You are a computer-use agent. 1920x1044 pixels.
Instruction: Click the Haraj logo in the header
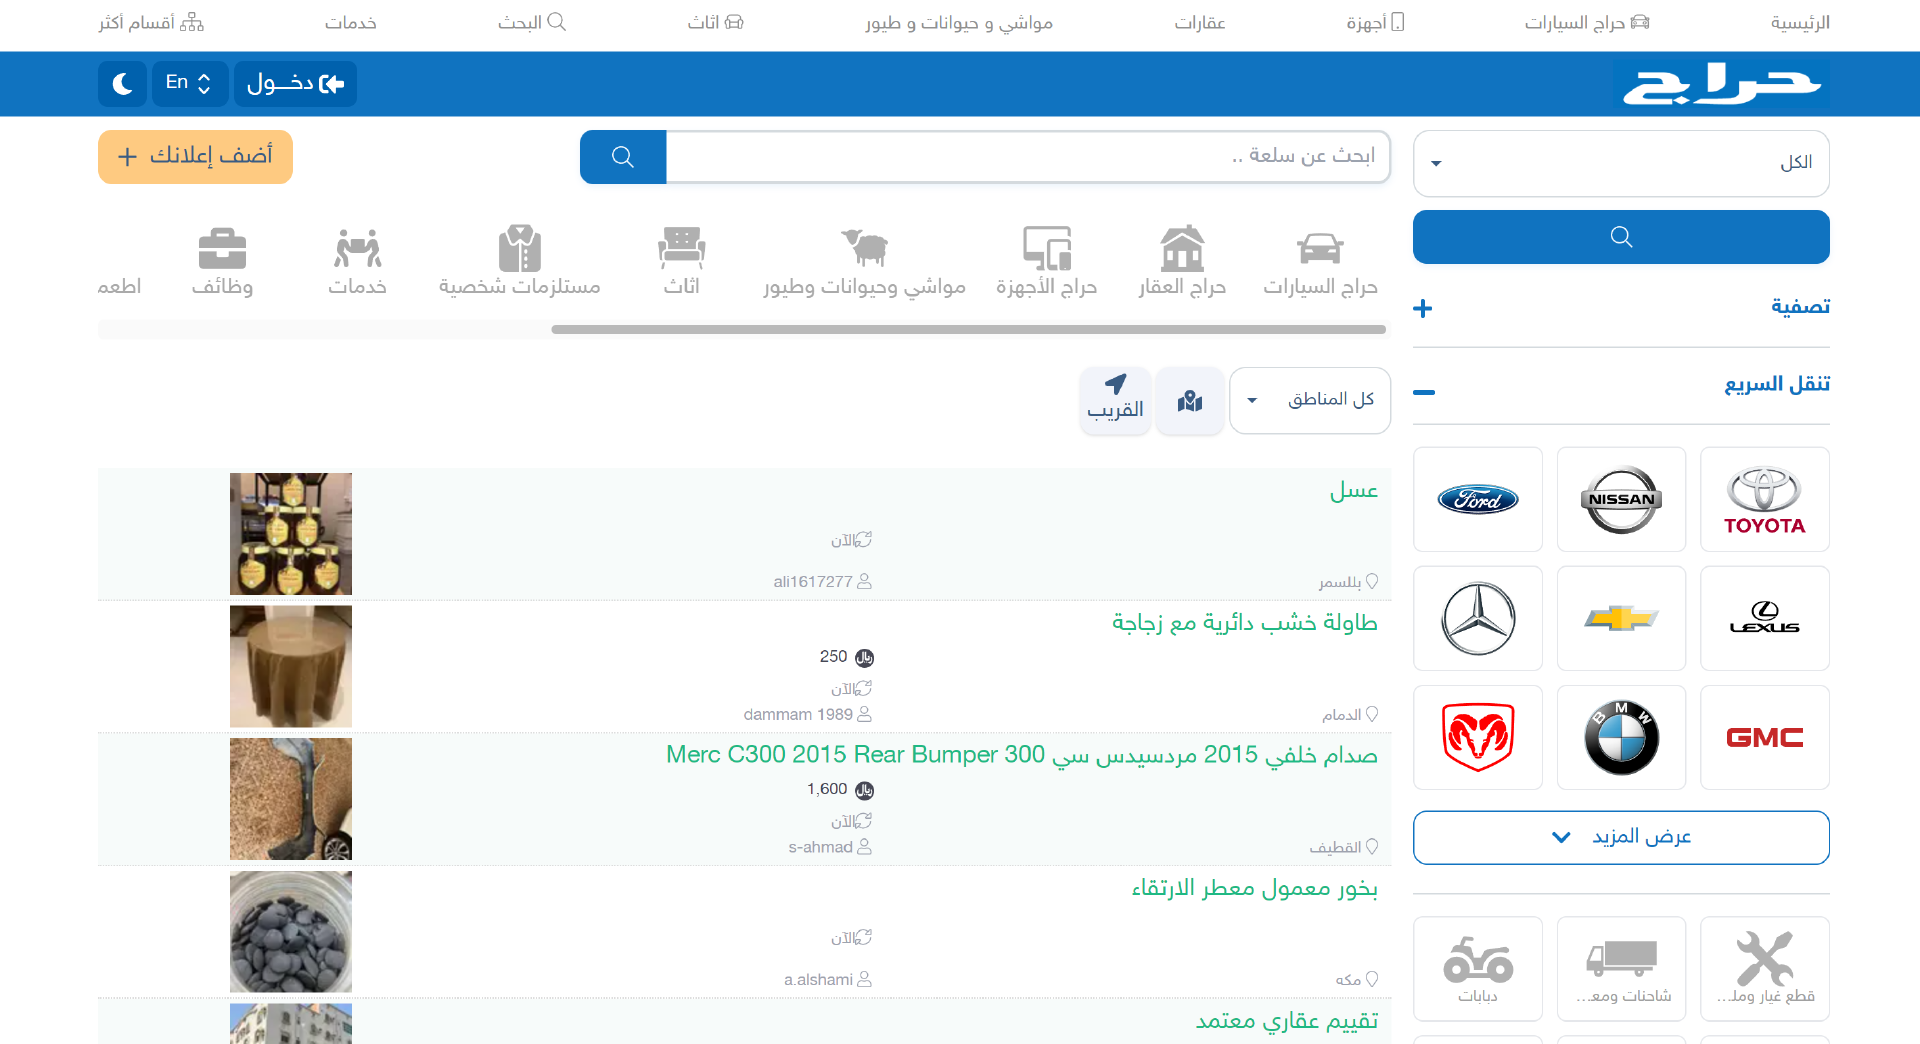coord(1722,84)
